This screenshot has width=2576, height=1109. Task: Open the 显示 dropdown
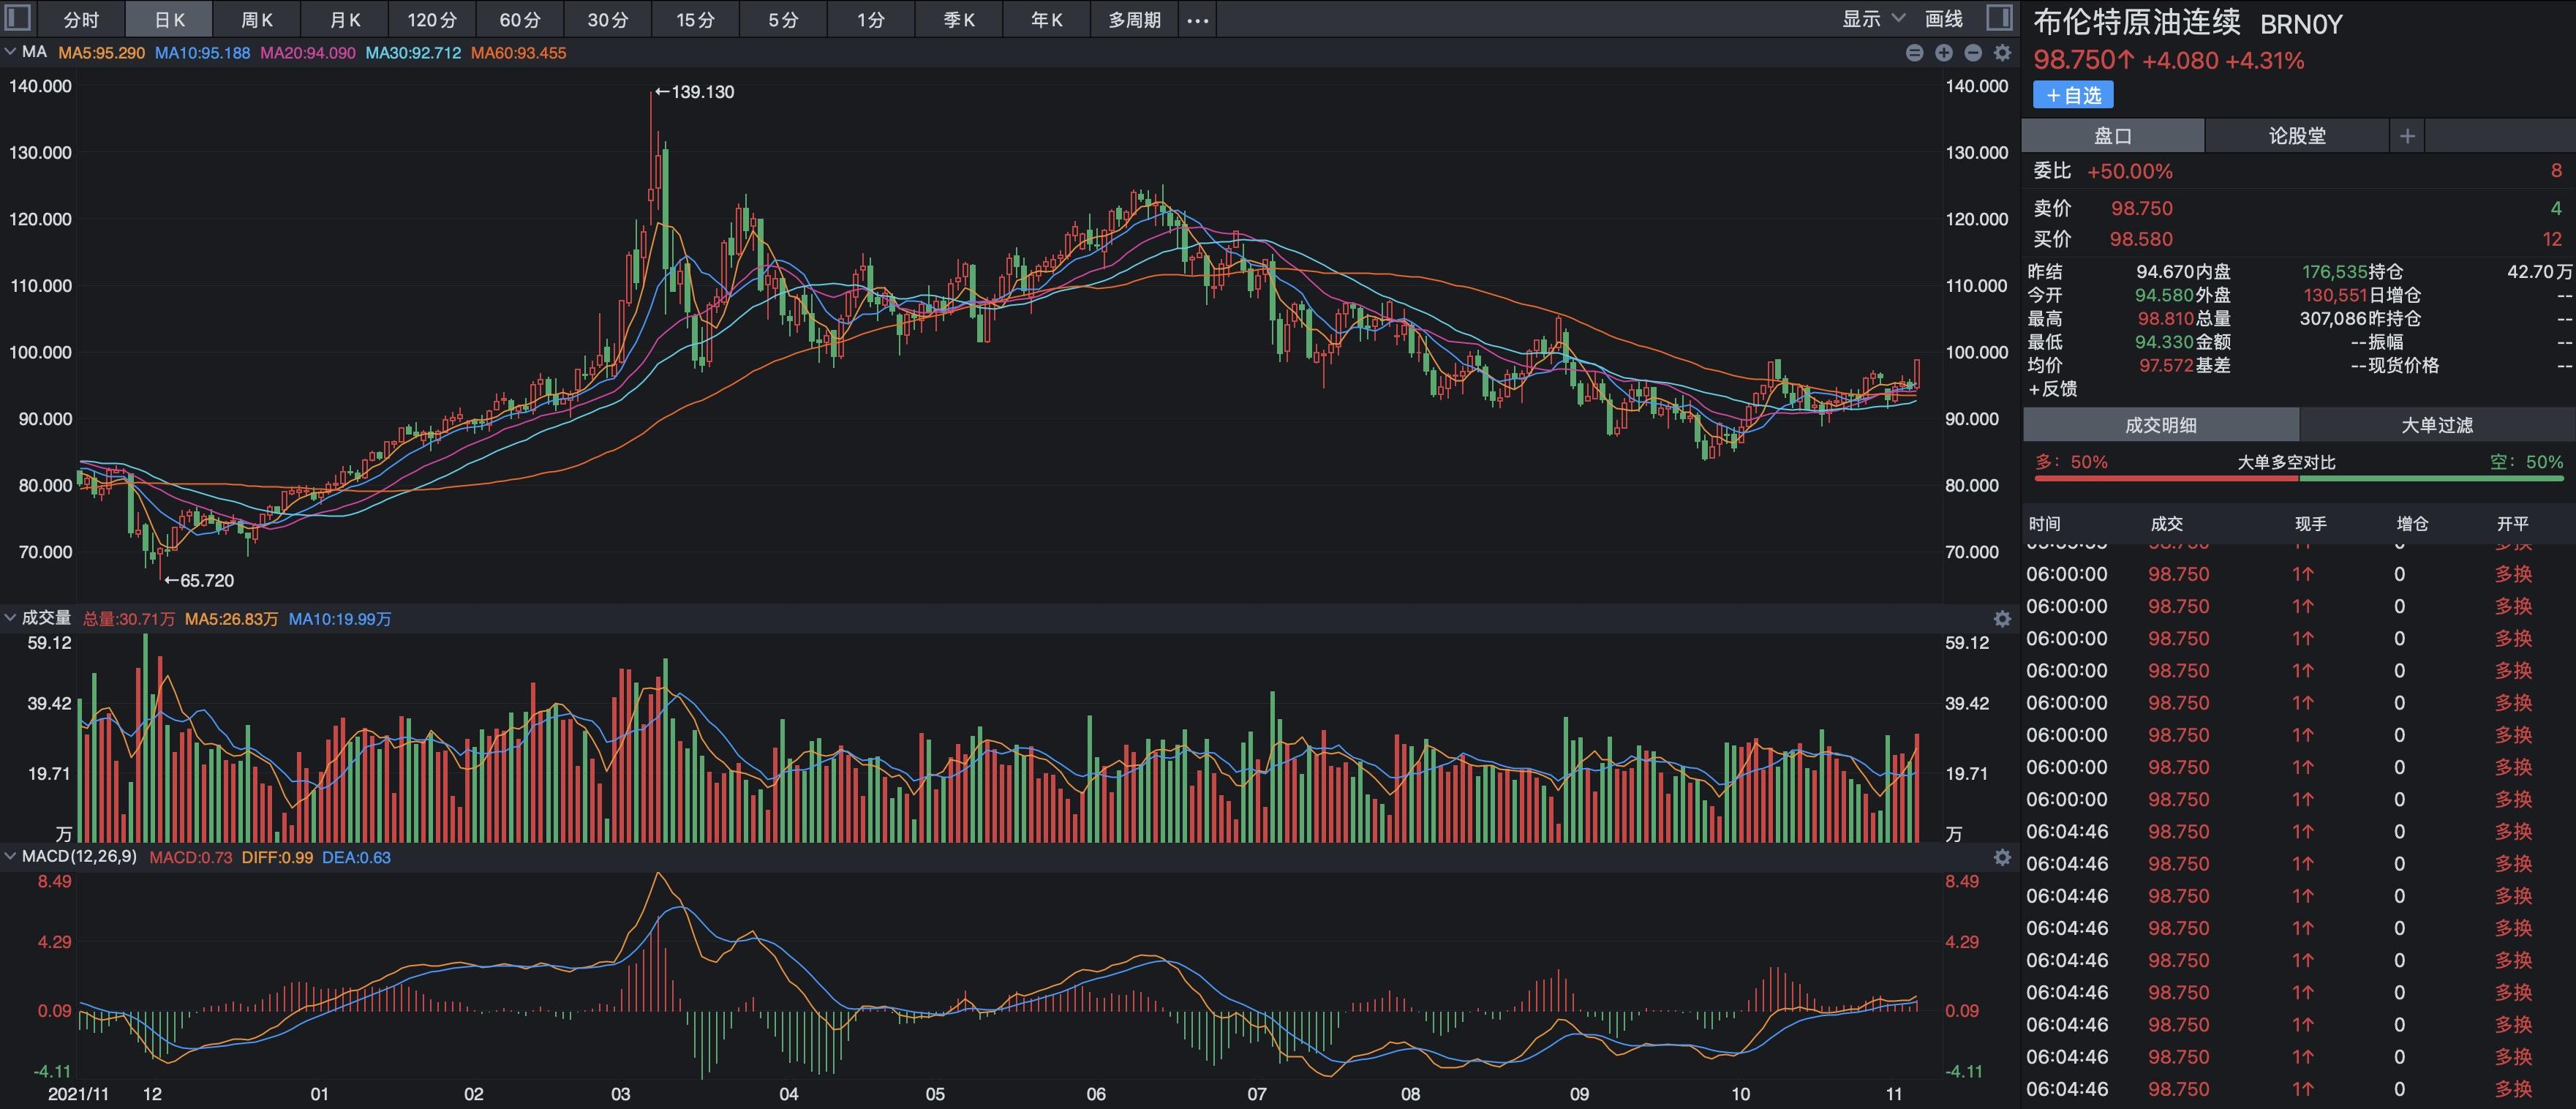pyautogui.click(x=1873, y=19)
